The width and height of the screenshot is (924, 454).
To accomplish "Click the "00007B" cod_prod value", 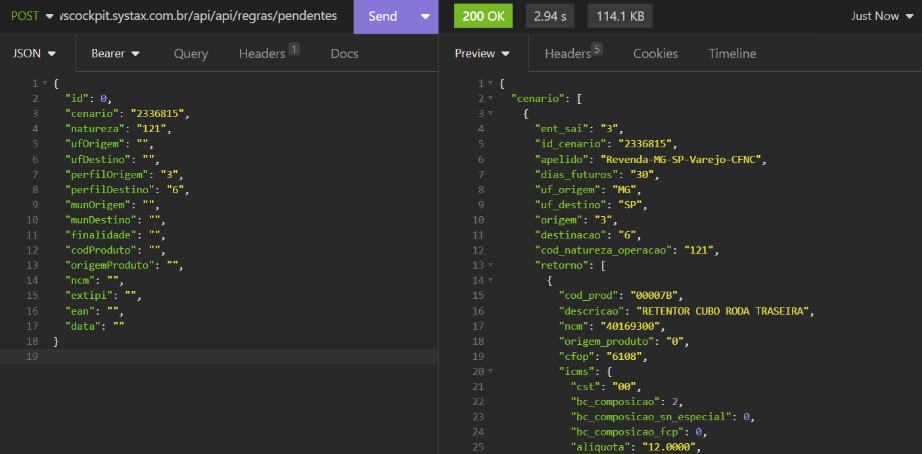I will pos(656,295).
